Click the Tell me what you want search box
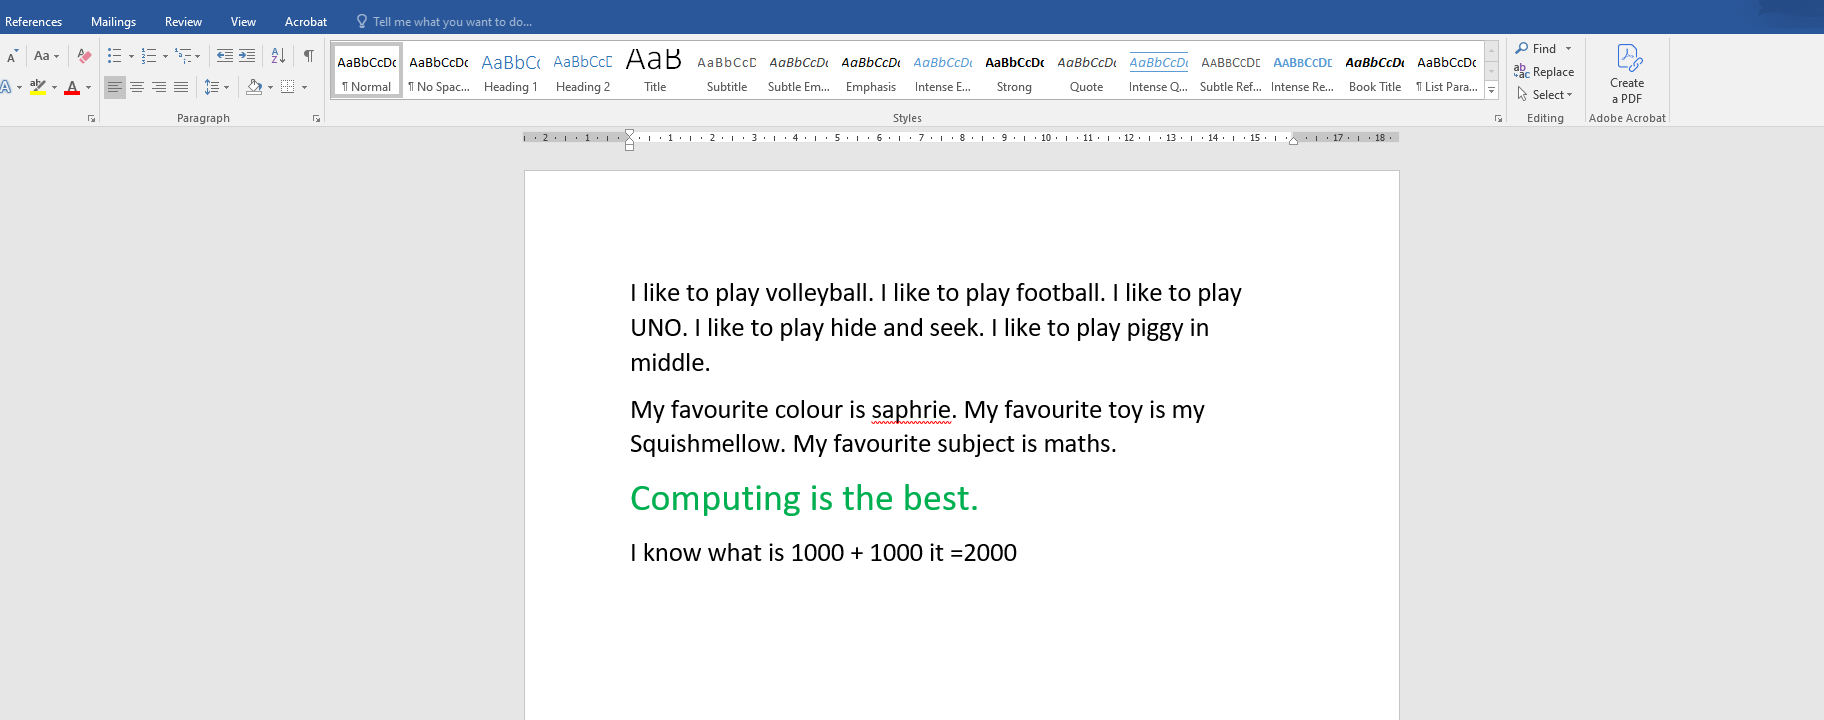The height and width of the screenshot is (720, 1824). (452, 21)
